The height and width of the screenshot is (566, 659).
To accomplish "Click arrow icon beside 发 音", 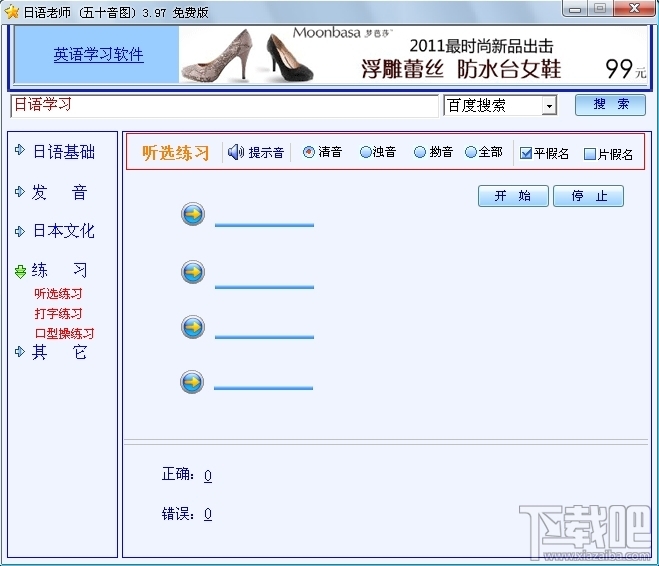I will point(19,192).
